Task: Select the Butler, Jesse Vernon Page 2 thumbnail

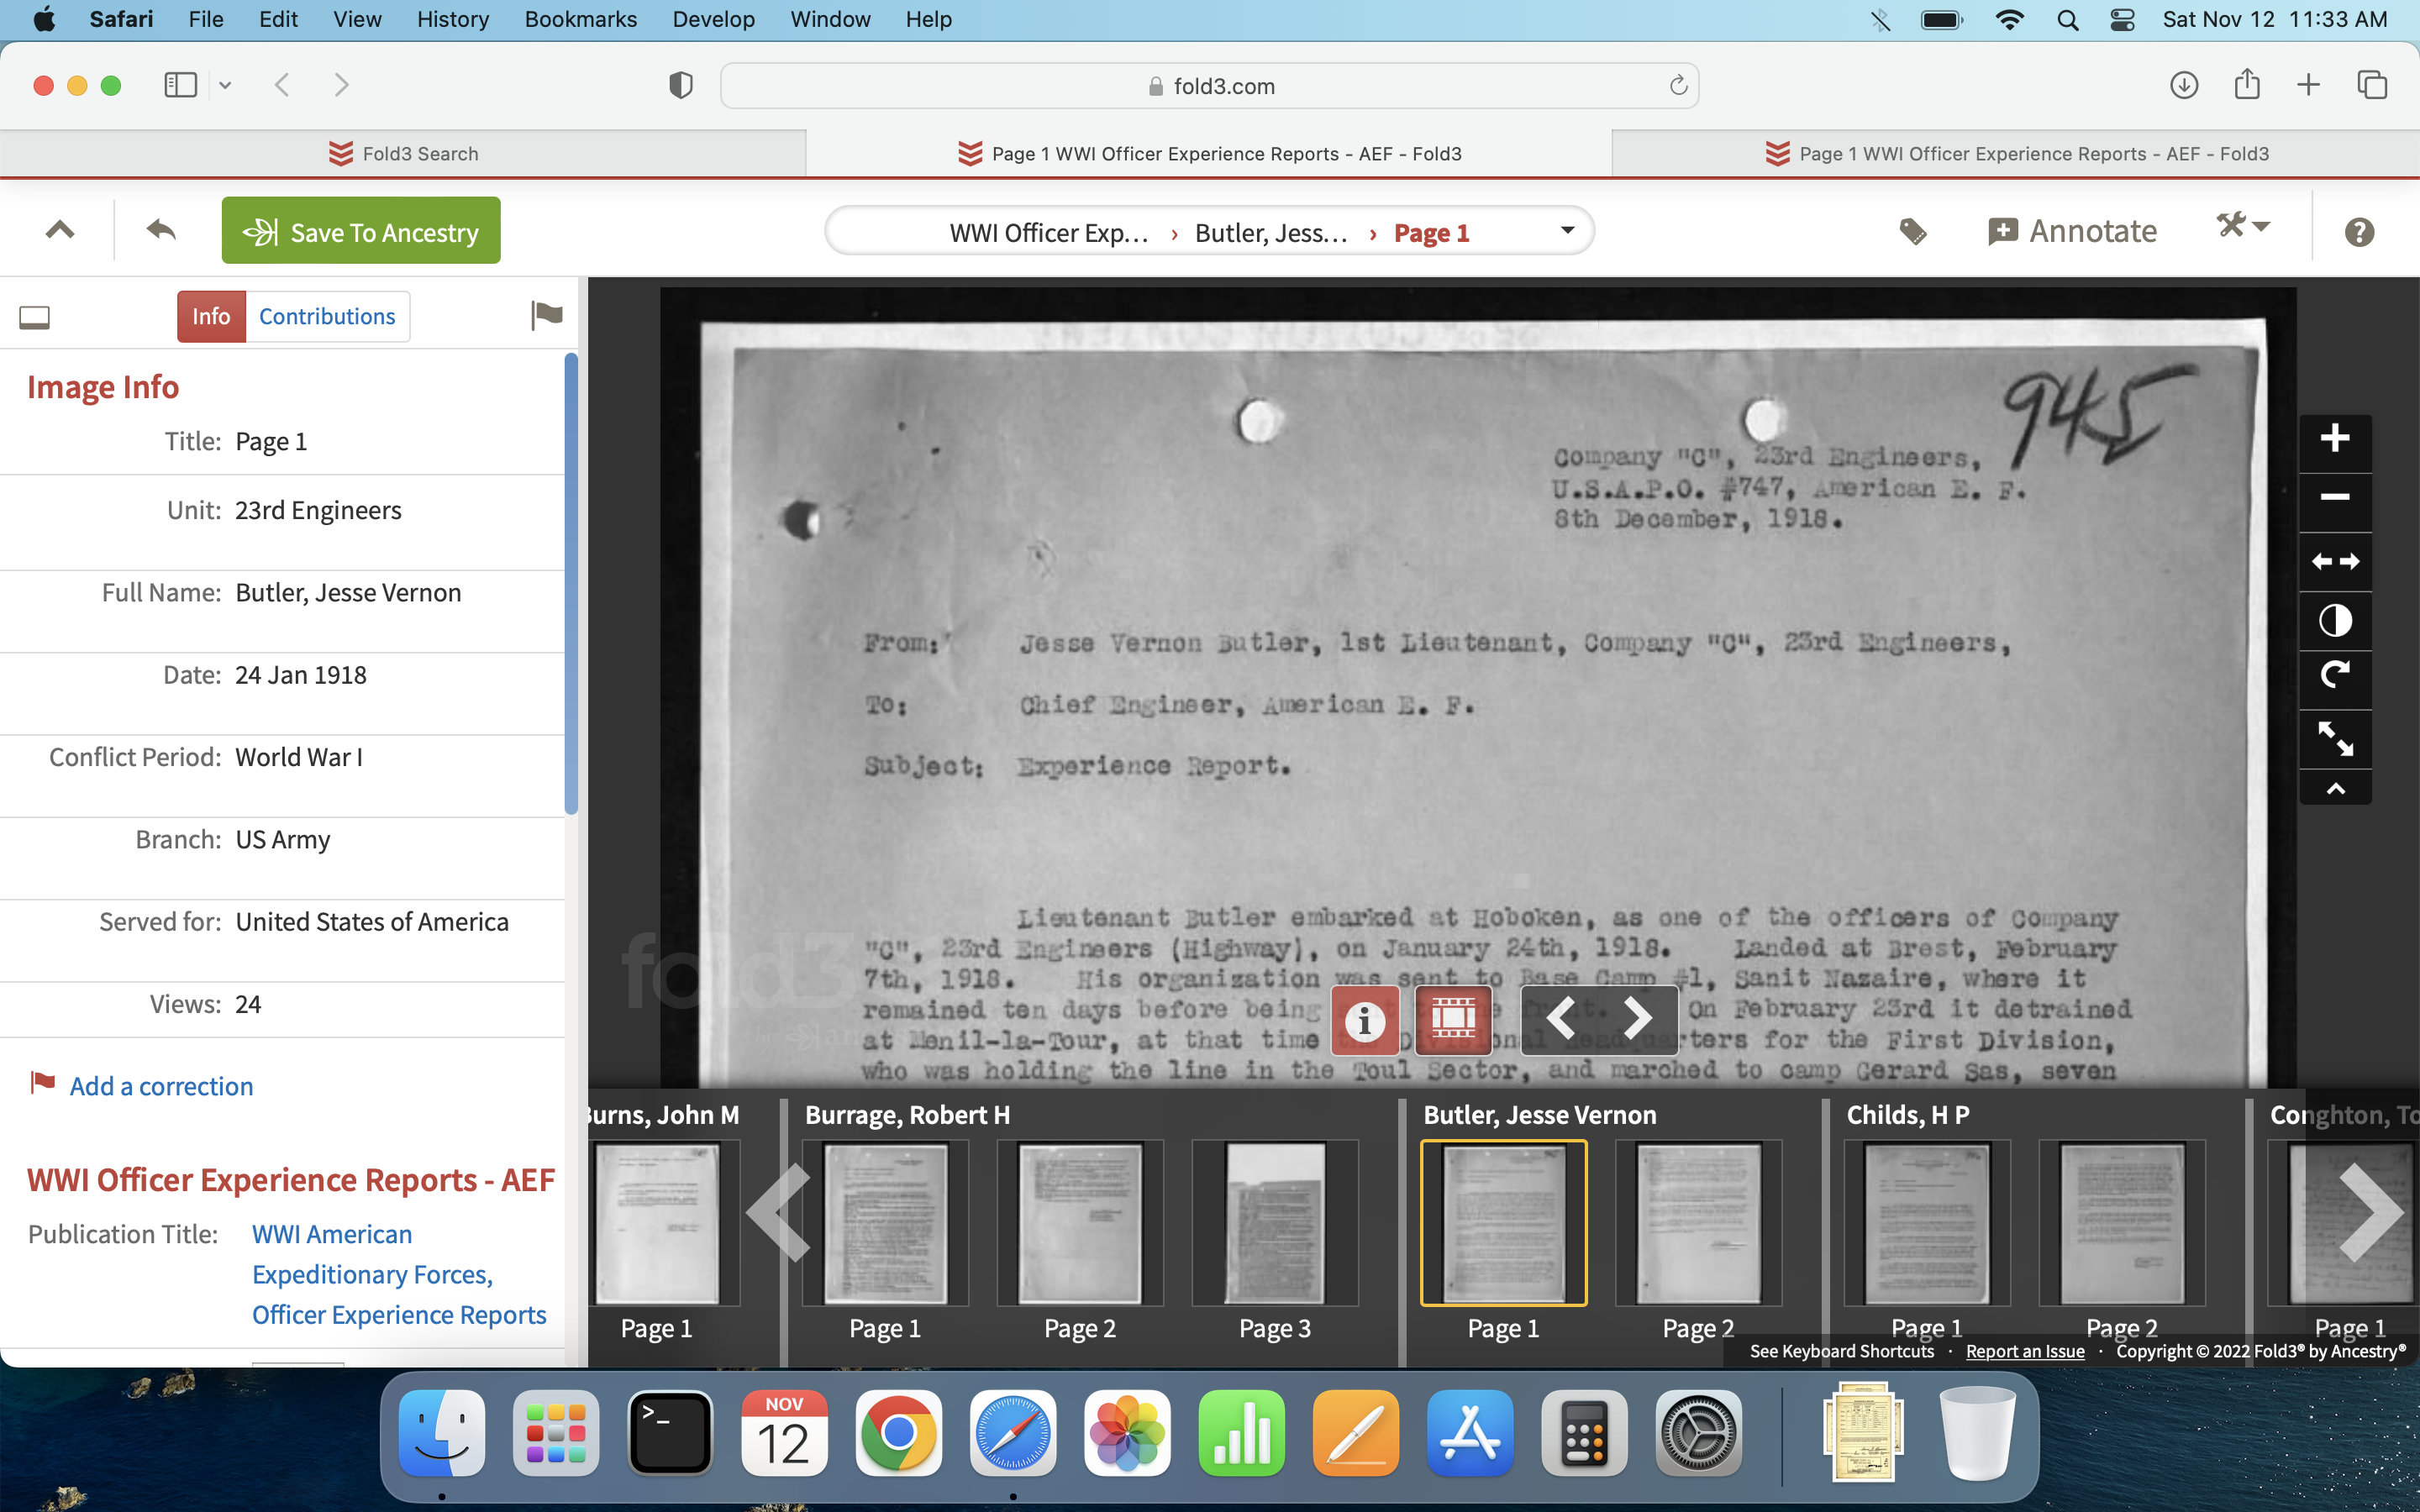Action: click(1697, 1223)
